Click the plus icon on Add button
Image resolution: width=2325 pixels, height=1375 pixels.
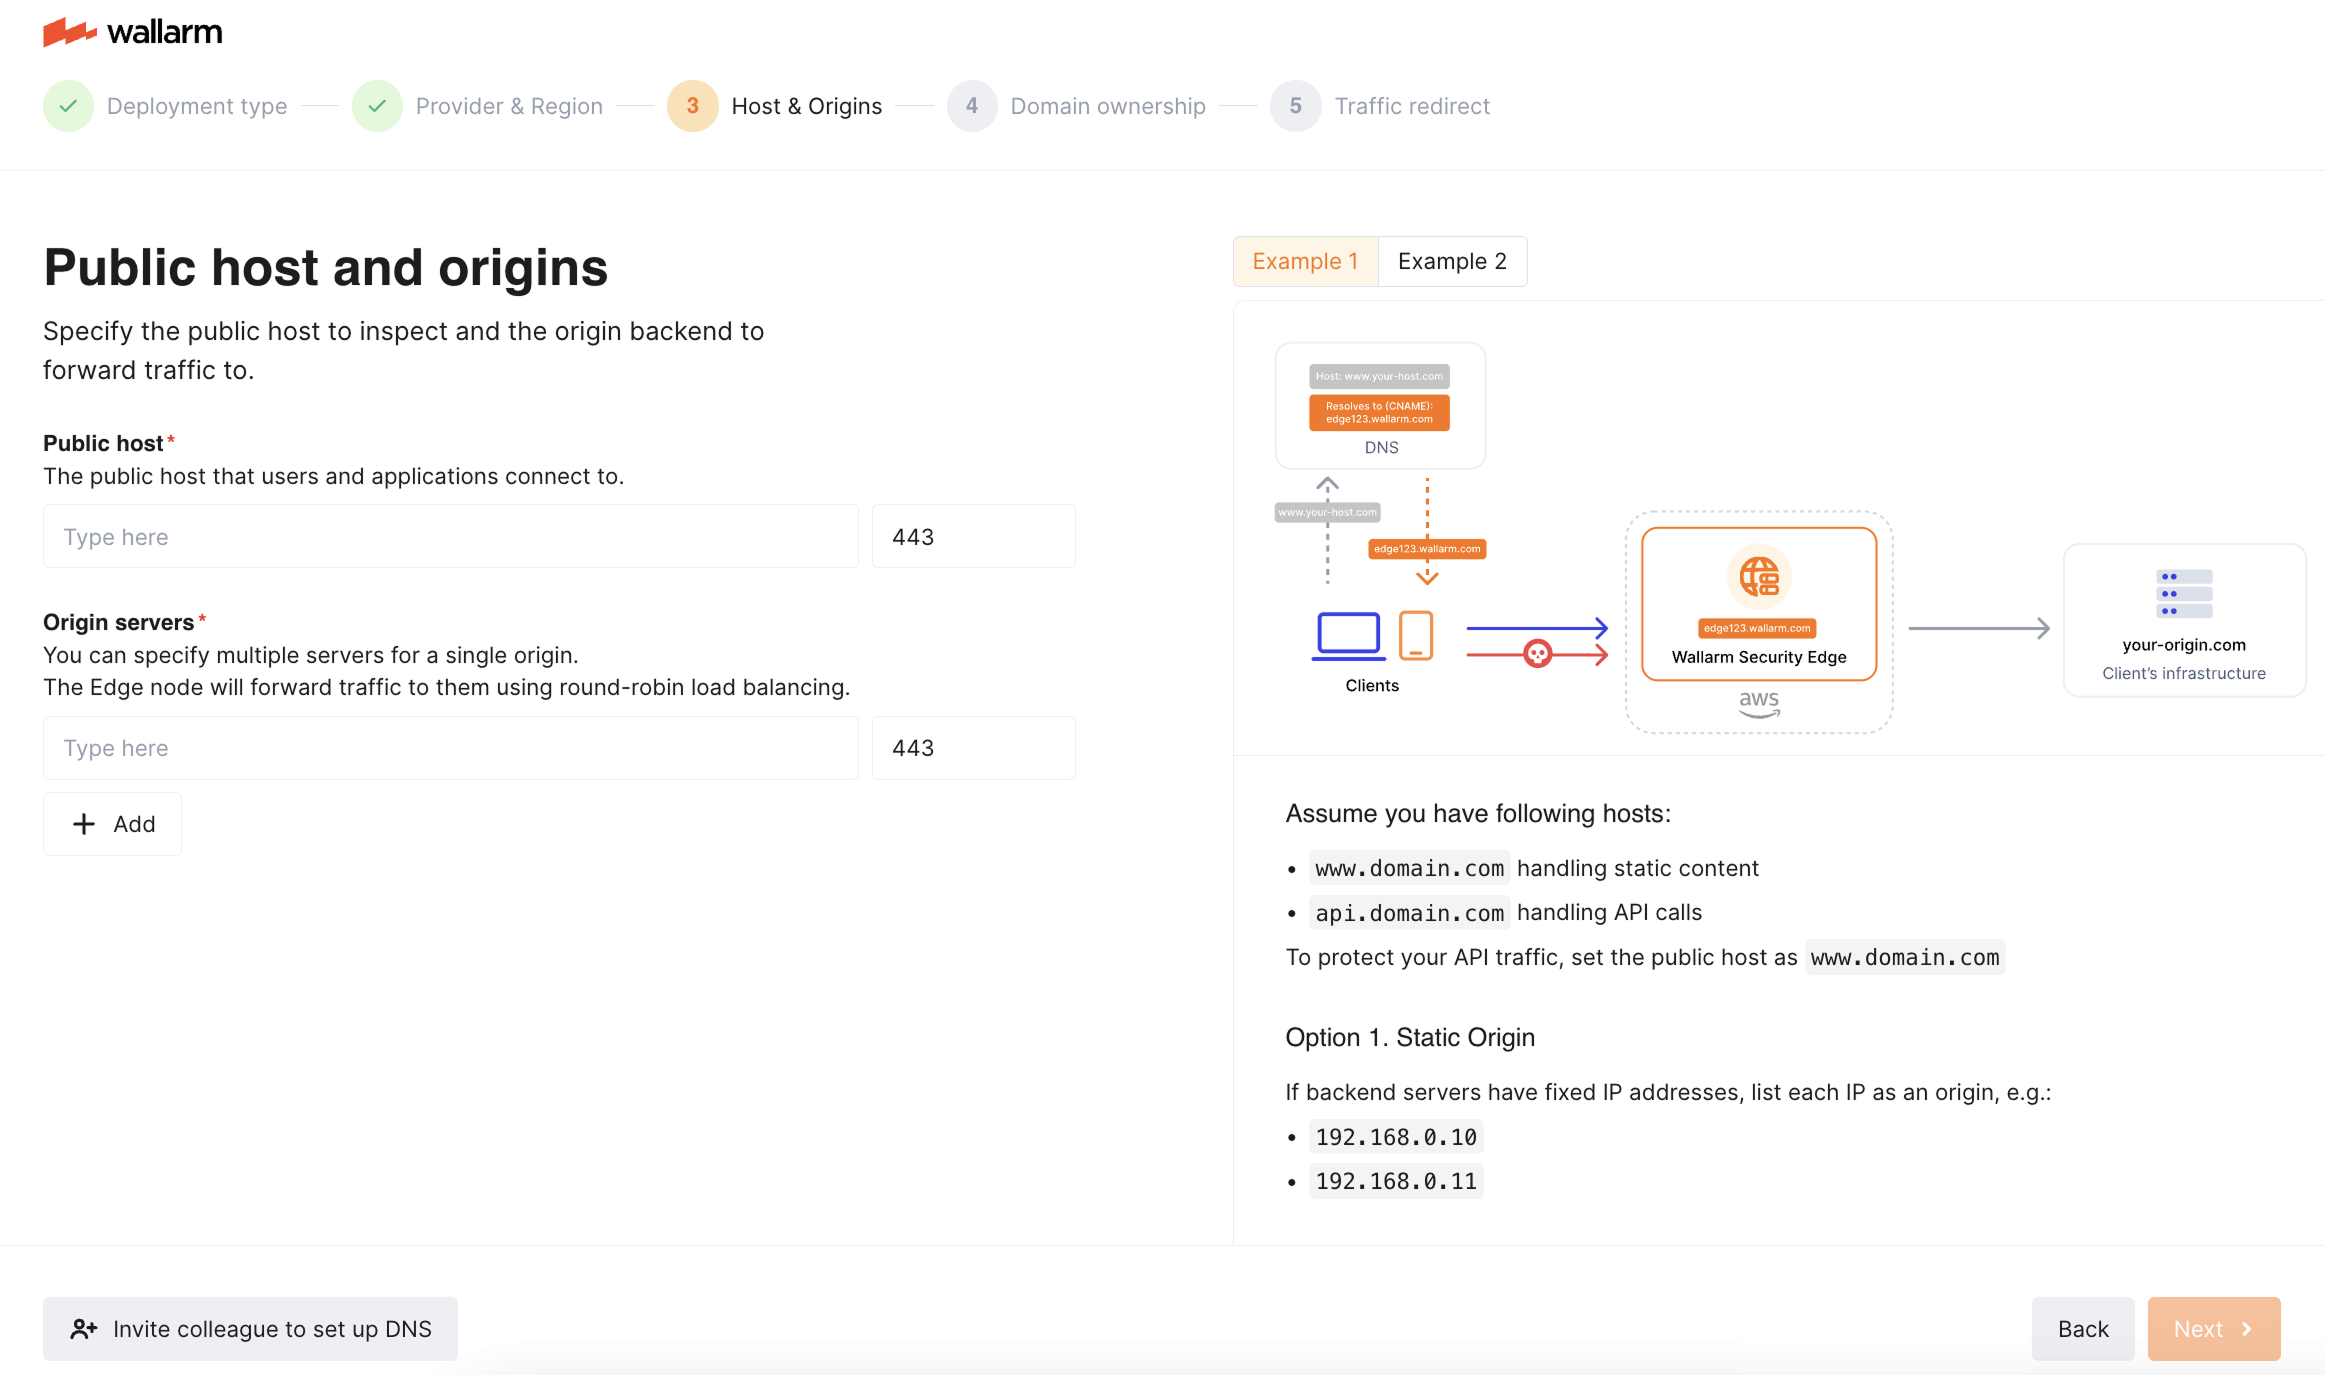84,824
